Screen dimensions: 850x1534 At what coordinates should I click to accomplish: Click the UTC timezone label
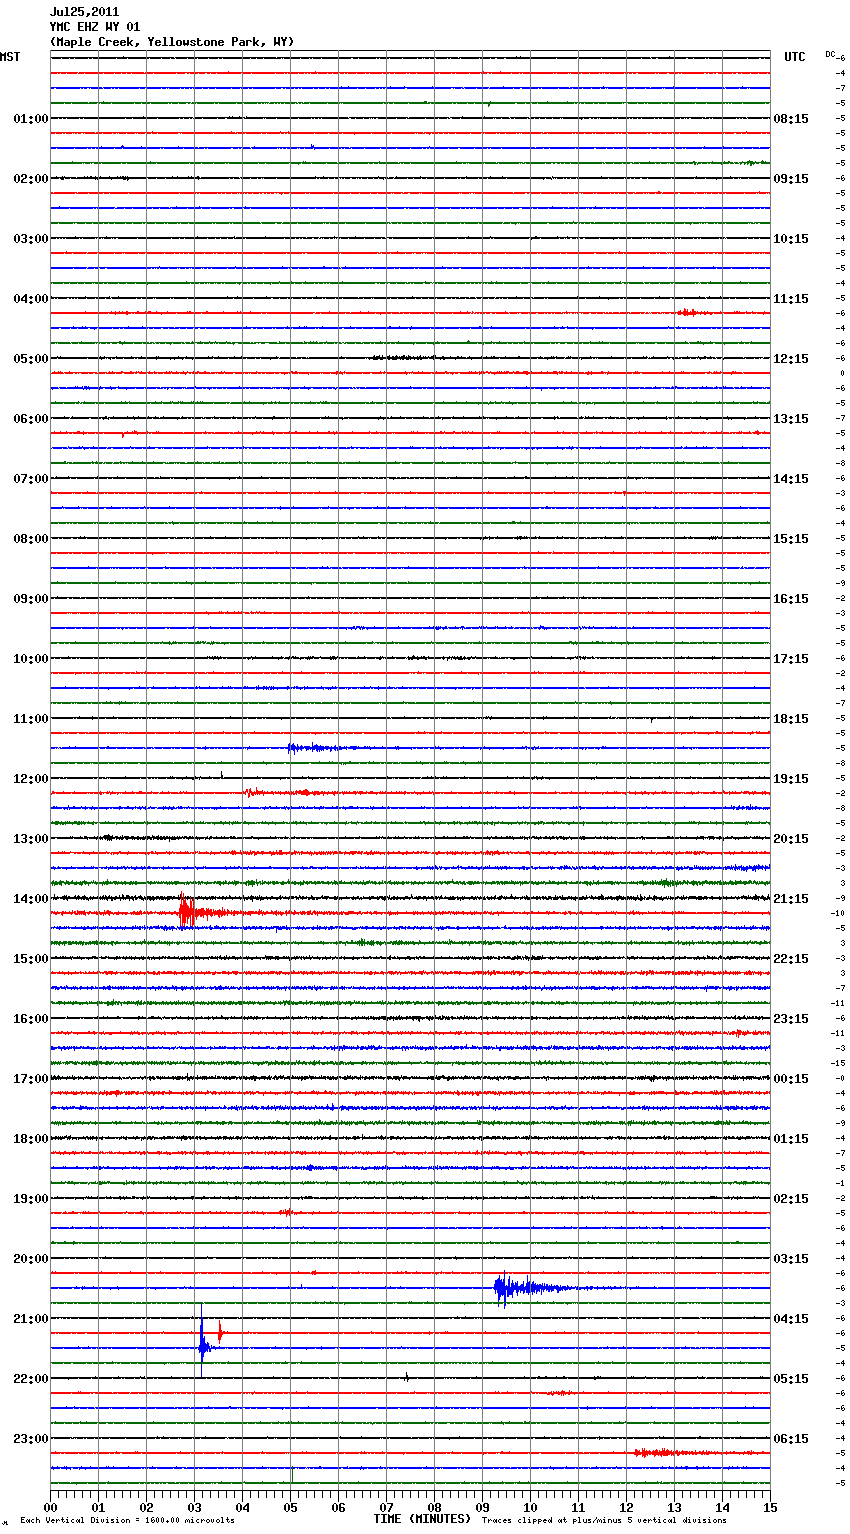click(795, 57)
